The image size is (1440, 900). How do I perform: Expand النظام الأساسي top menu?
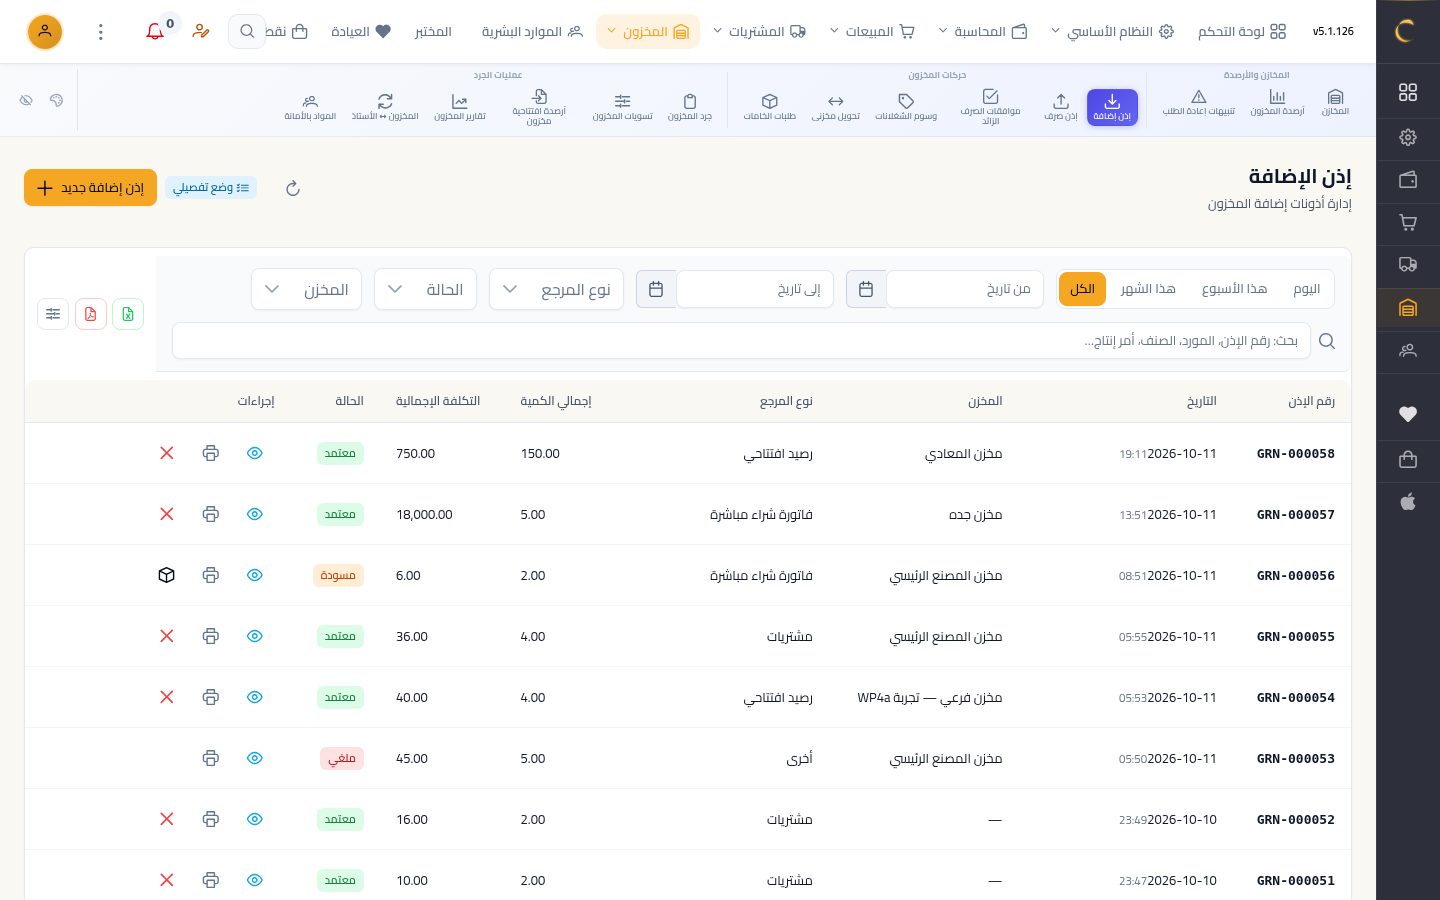coord(1112,32)
